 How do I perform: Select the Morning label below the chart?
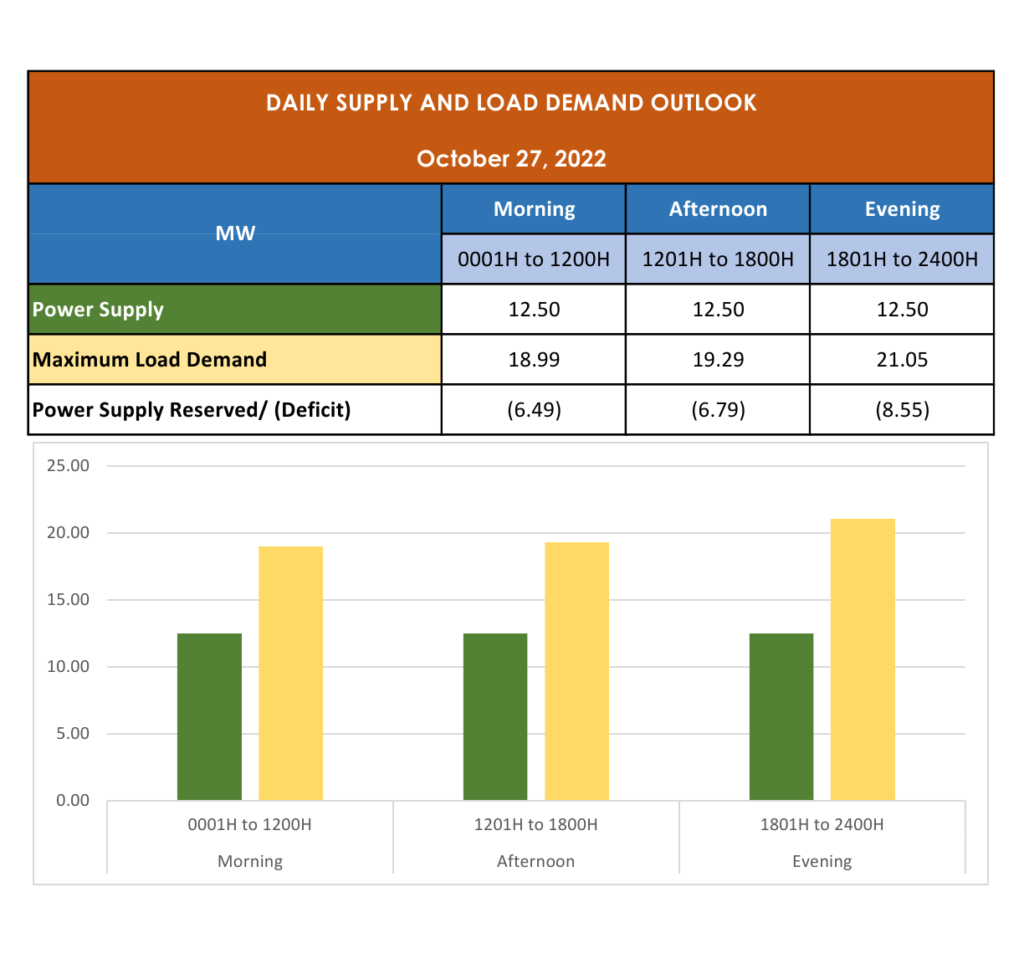[250, 861]
